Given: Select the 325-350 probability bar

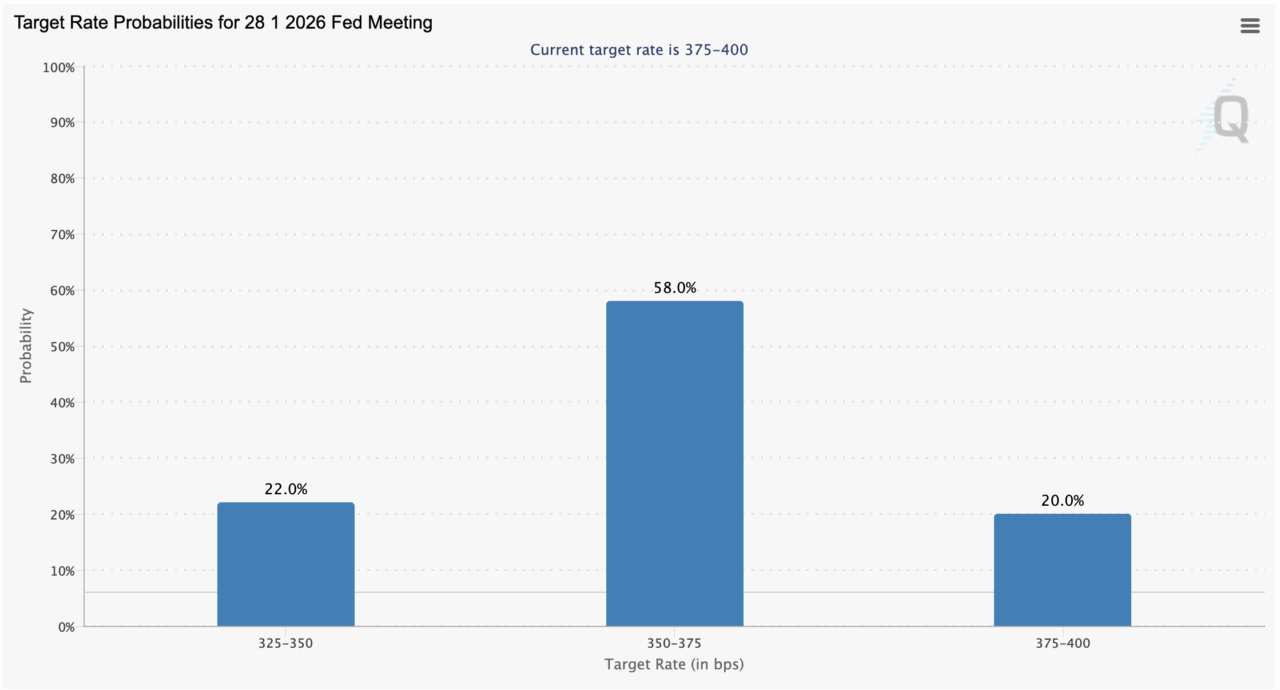Looking at the screenshot, I should [285, 564].
